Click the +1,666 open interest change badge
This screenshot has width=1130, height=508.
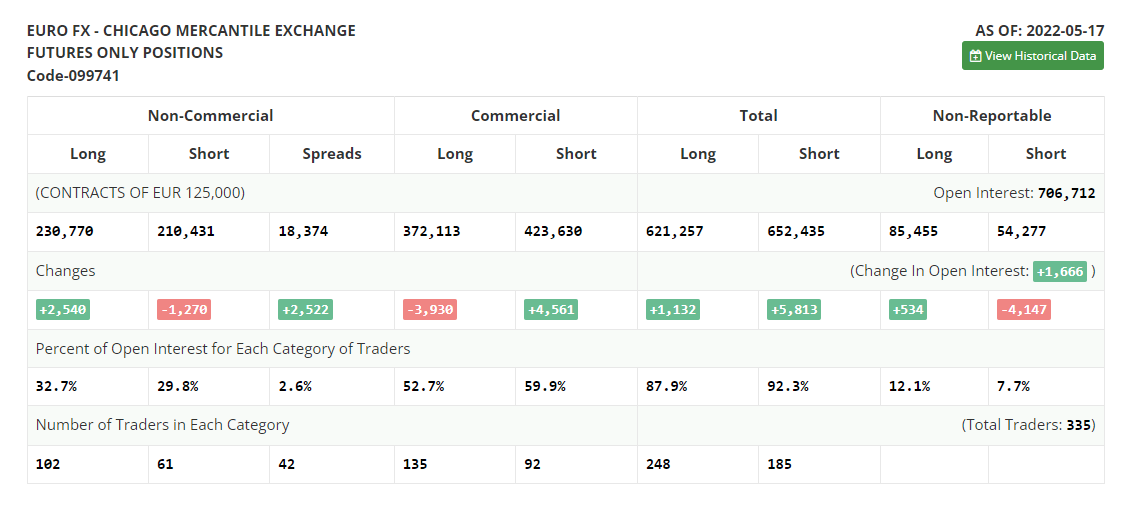click(1059, 271)
